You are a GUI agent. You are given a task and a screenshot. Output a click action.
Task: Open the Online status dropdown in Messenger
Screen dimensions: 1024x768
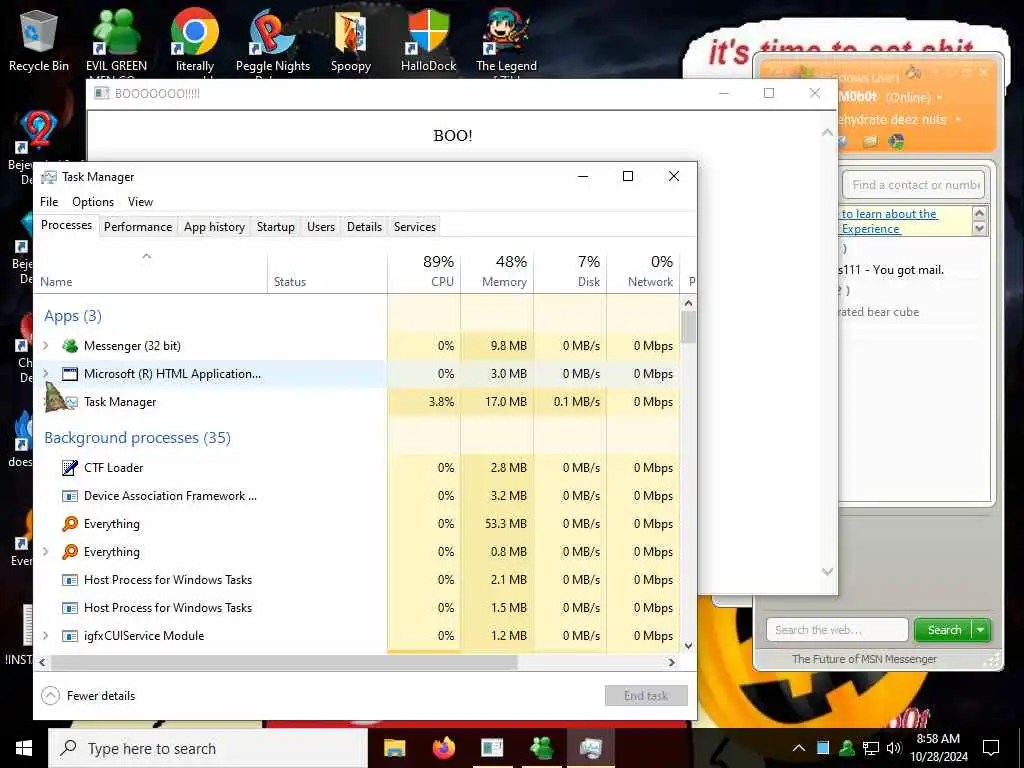(x=940, y=98)
